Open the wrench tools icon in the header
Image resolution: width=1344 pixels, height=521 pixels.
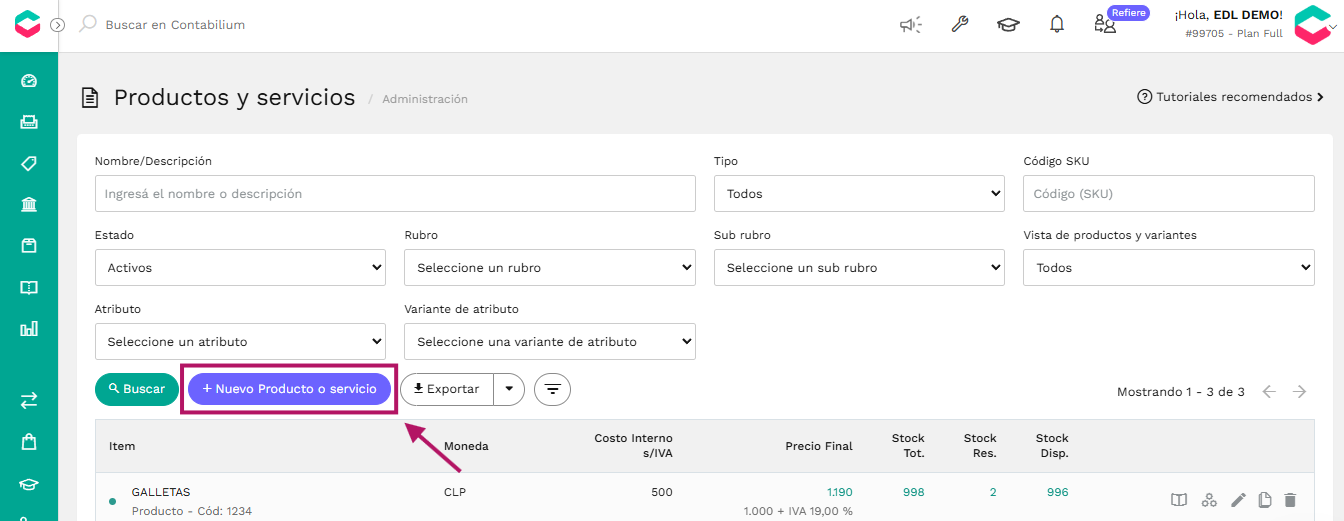click(x=959, y=24)
